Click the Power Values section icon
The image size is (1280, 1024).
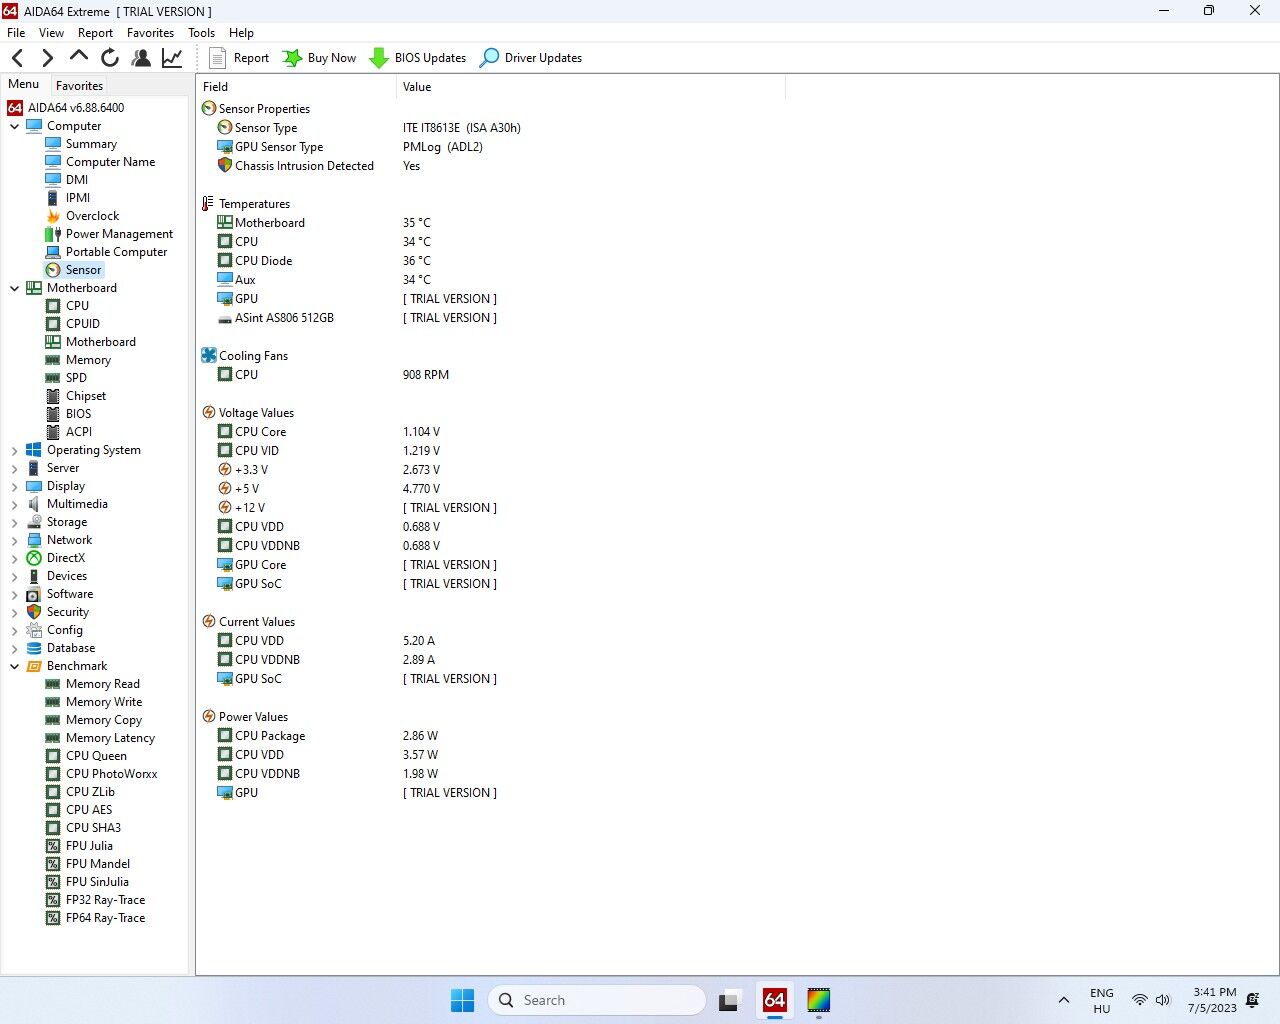[x=209, y=716]
